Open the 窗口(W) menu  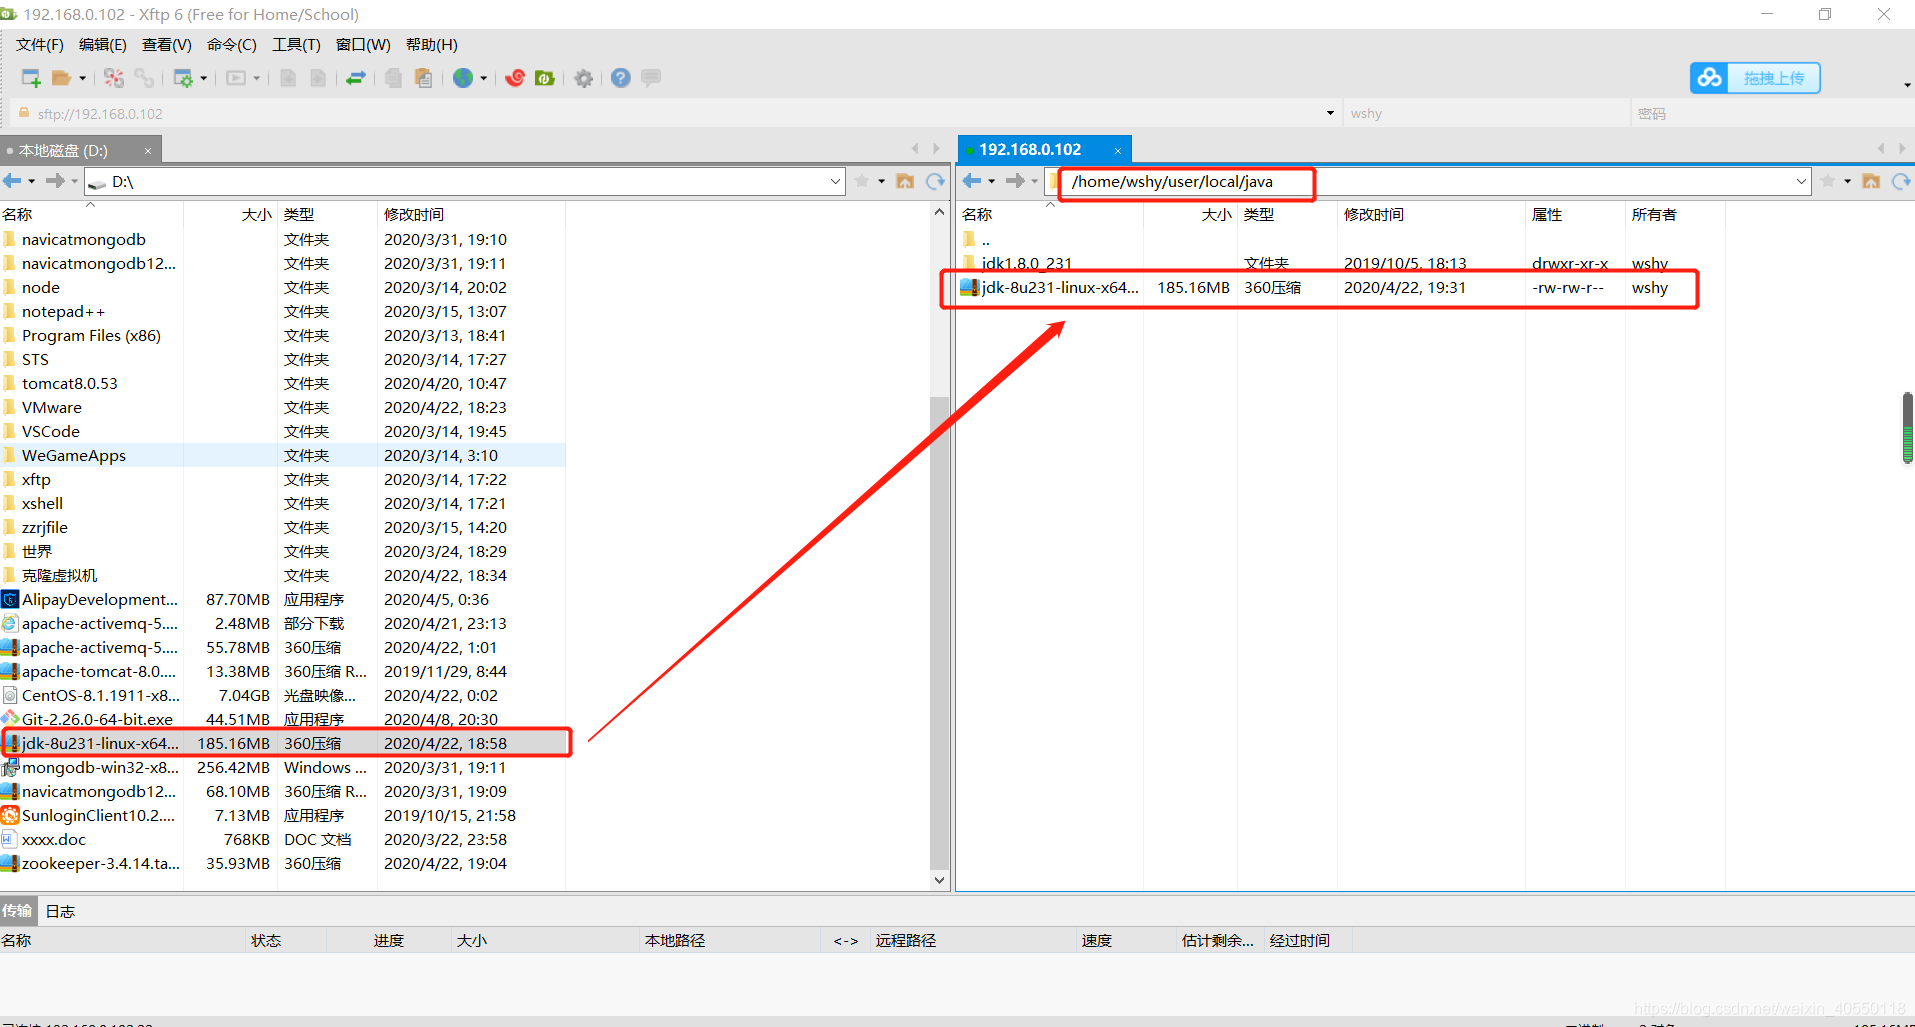pos(363,45)
